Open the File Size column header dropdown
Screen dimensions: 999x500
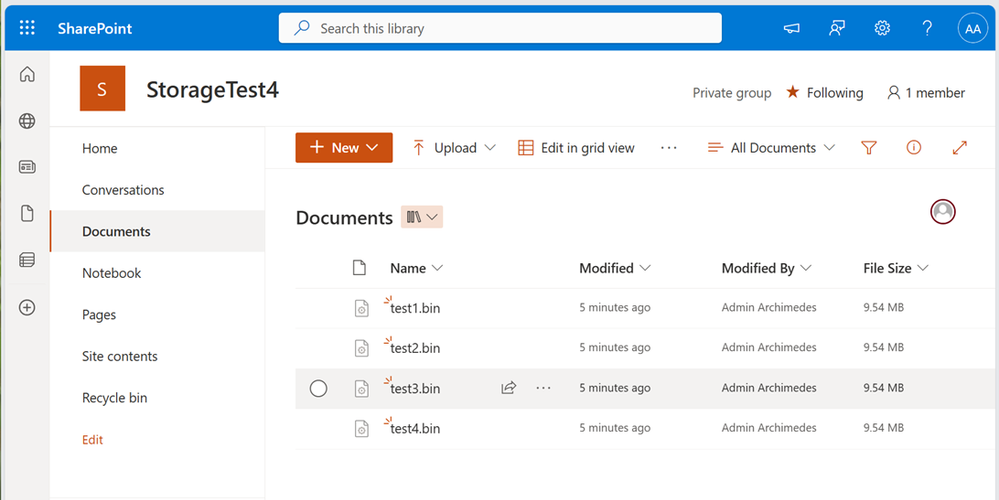tap(896, 268)
